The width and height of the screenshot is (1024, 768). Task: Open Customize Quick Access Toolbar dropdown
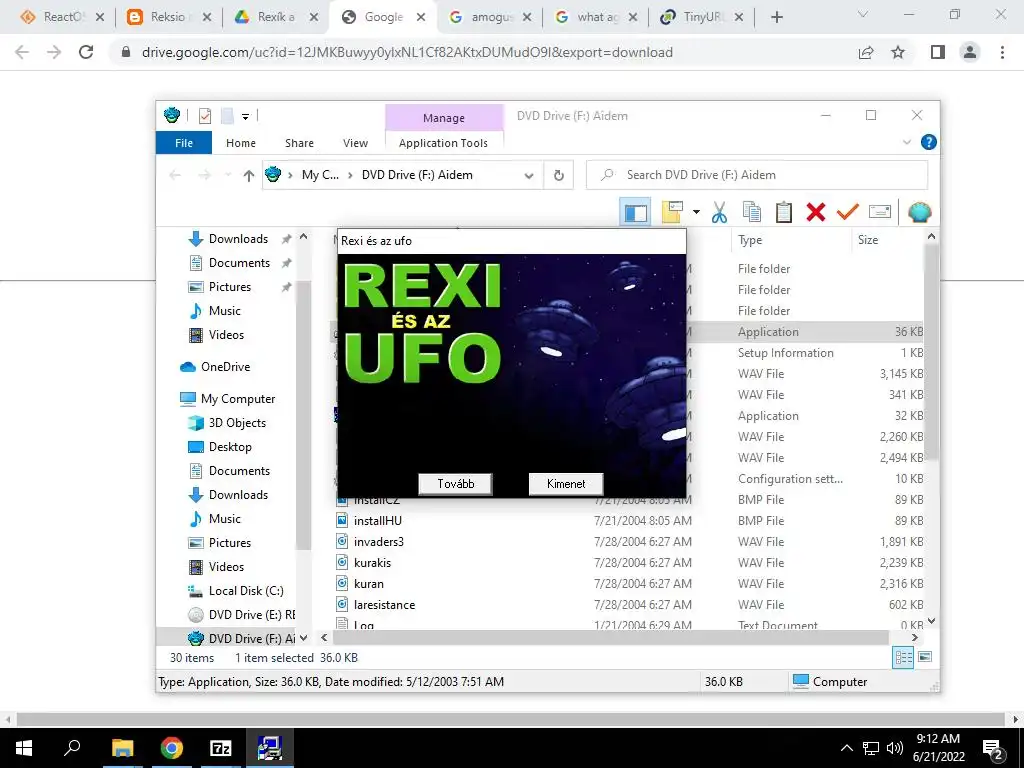[246, 117]
